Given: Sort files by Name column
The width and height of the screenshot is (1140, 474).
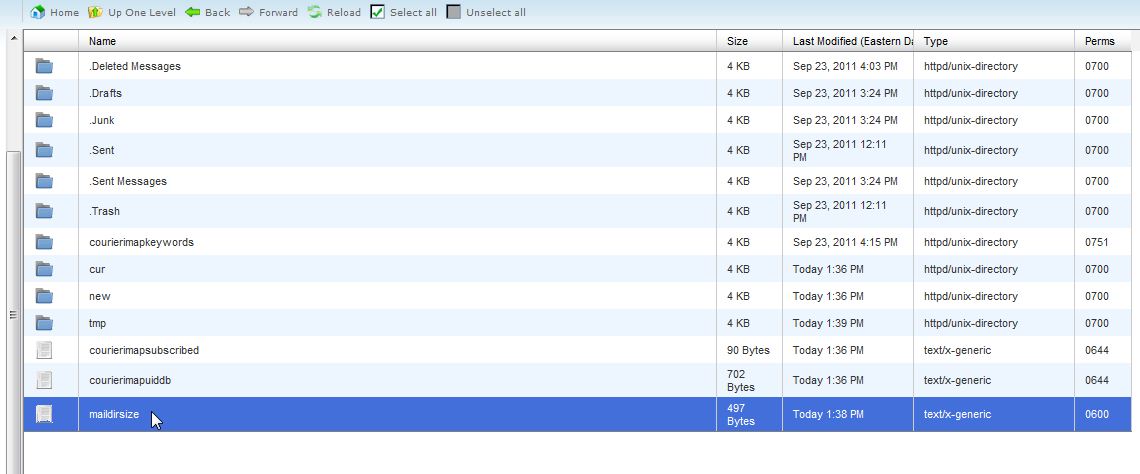Looking at the screenshot, I should (102, 41).
